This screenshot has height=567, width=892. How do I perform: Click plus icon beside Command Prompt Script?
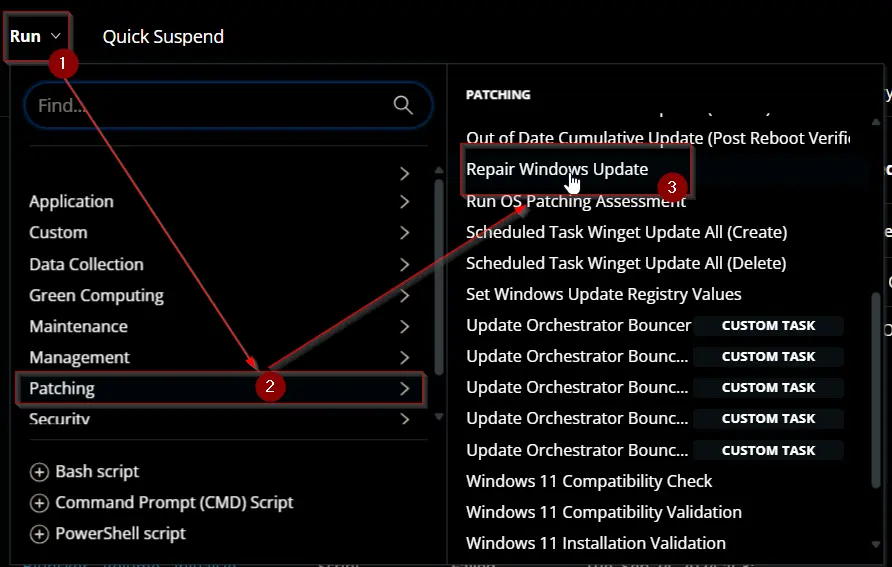tap(39, 503)
